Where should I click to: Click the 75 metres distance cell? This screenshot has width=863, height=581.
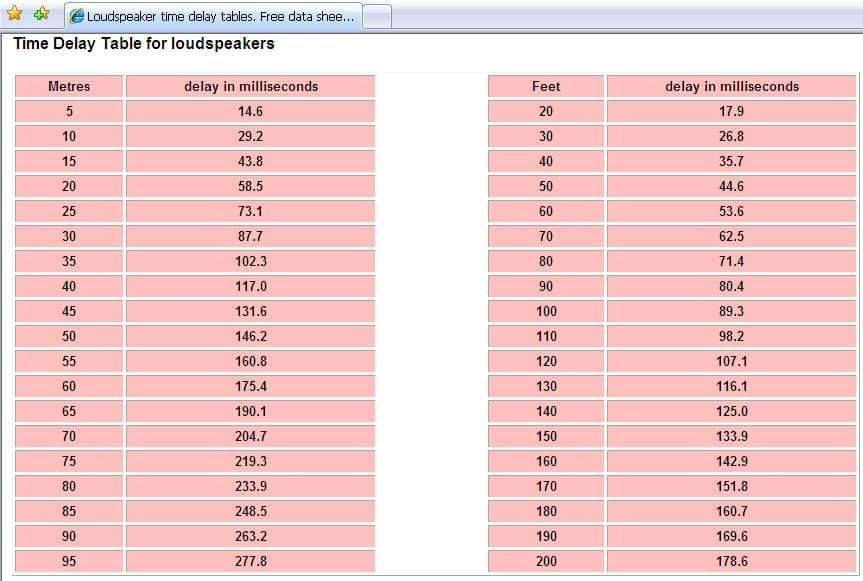pyautogui.click(x=69, y=462)
